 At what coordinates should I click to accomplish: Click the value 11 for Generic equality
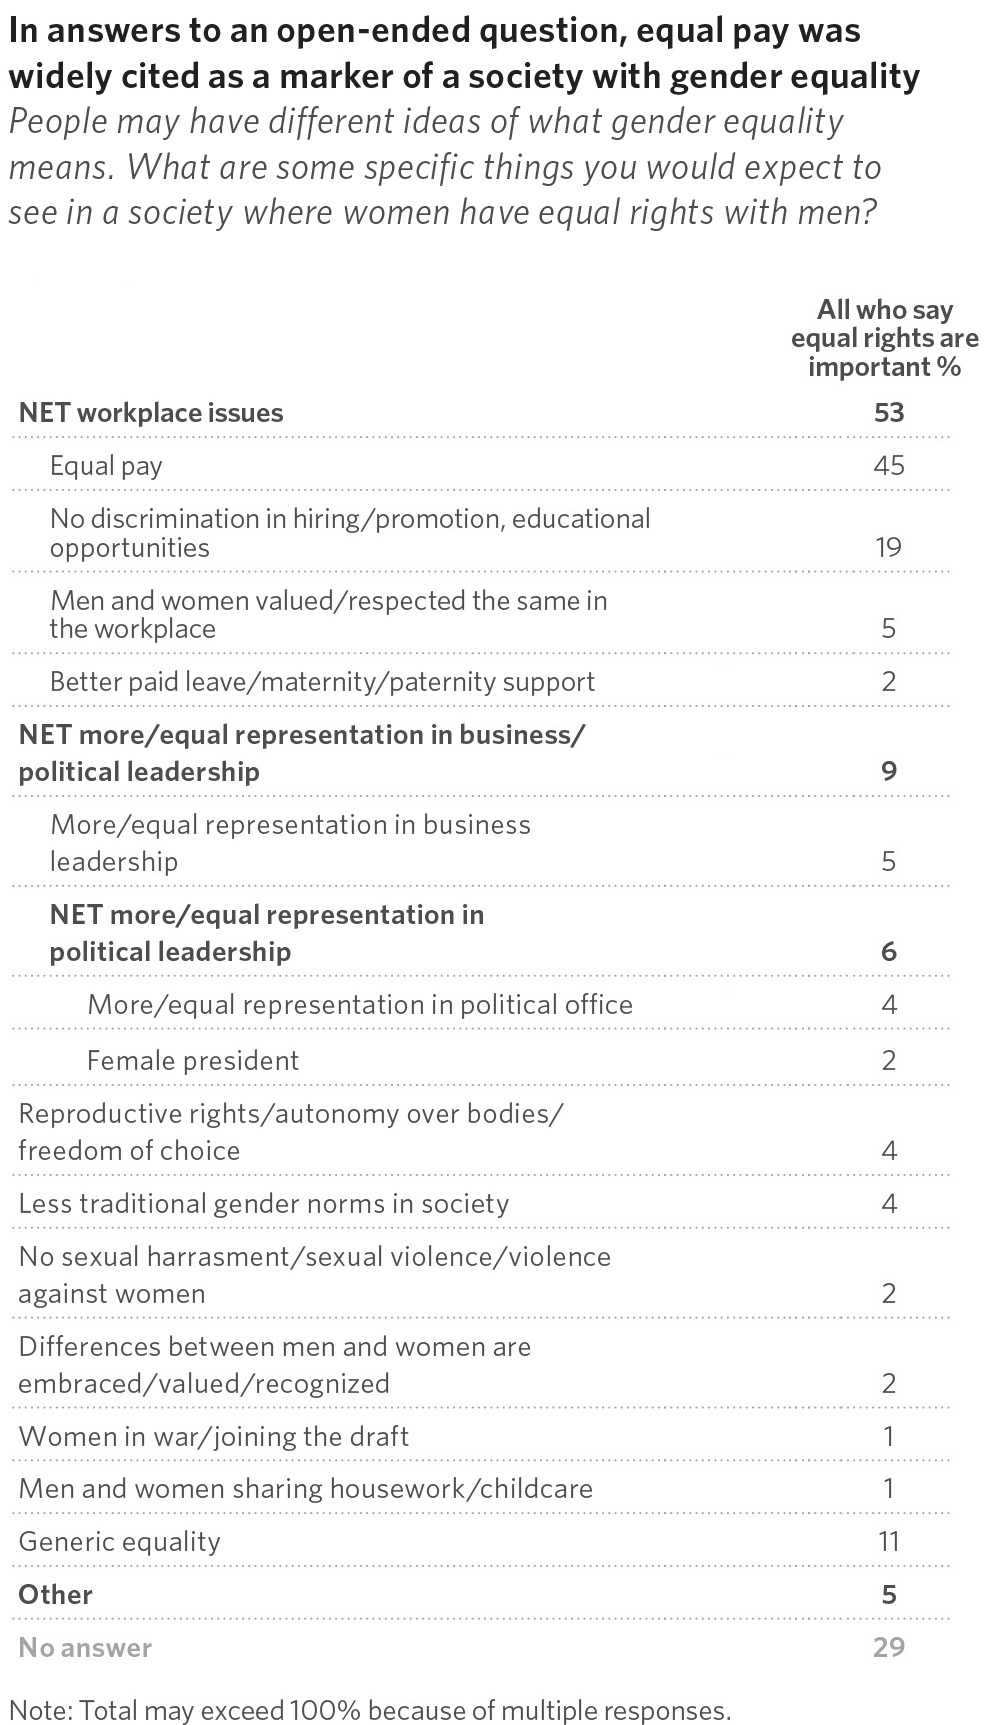coord(889,1542)
